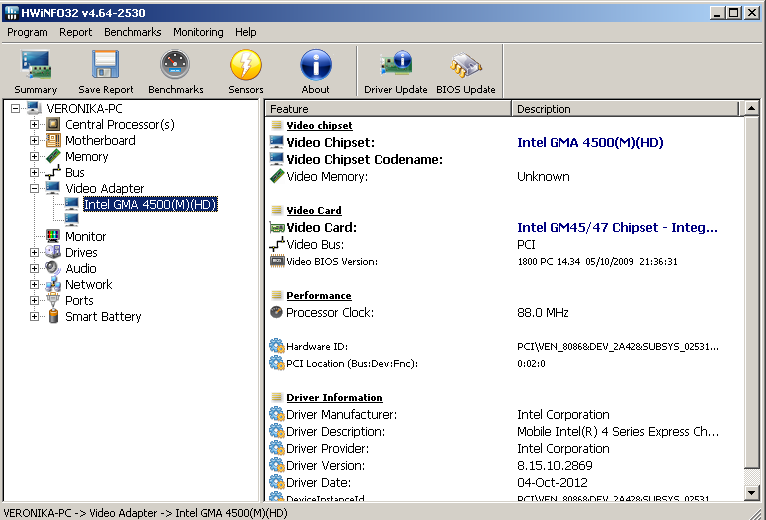Select the Smart Battery tree item
The height and width of the screenshot is (520, 766).
coord(103,317)
